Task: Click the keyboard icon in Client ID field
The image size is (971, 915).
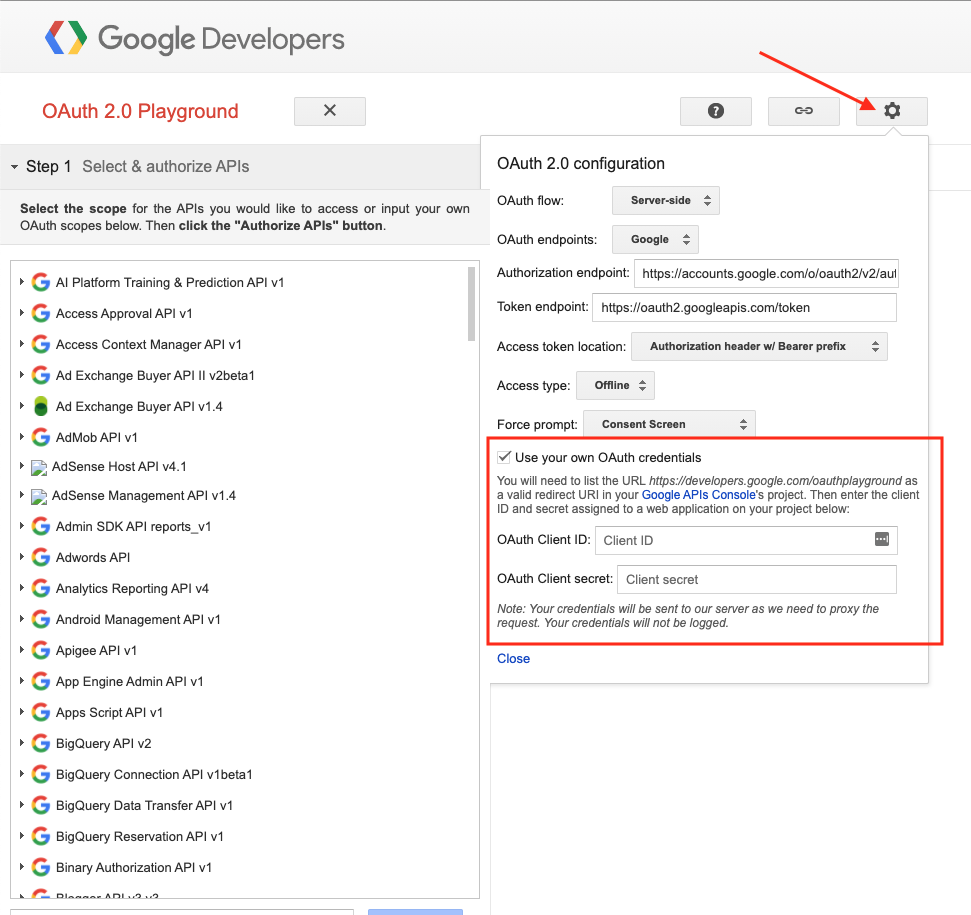Action: (x=882, y=539)
